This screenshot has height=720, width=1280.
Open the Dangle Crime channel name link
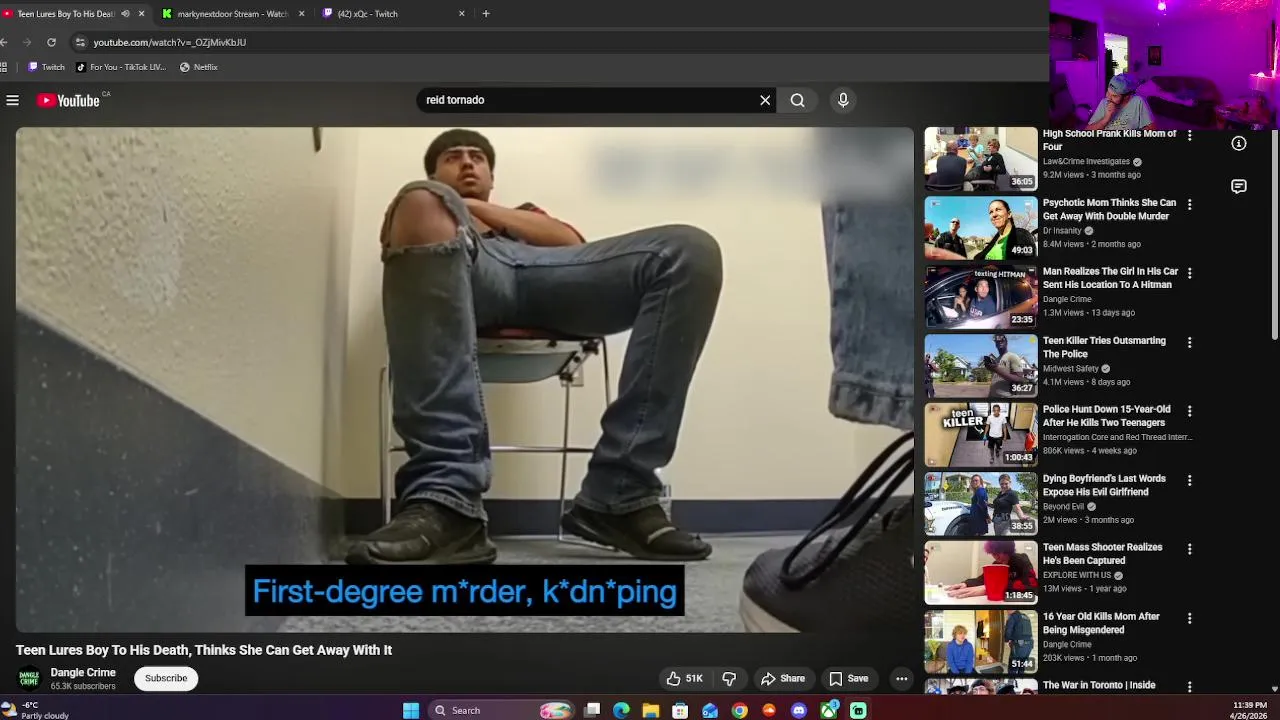point(83,673)
